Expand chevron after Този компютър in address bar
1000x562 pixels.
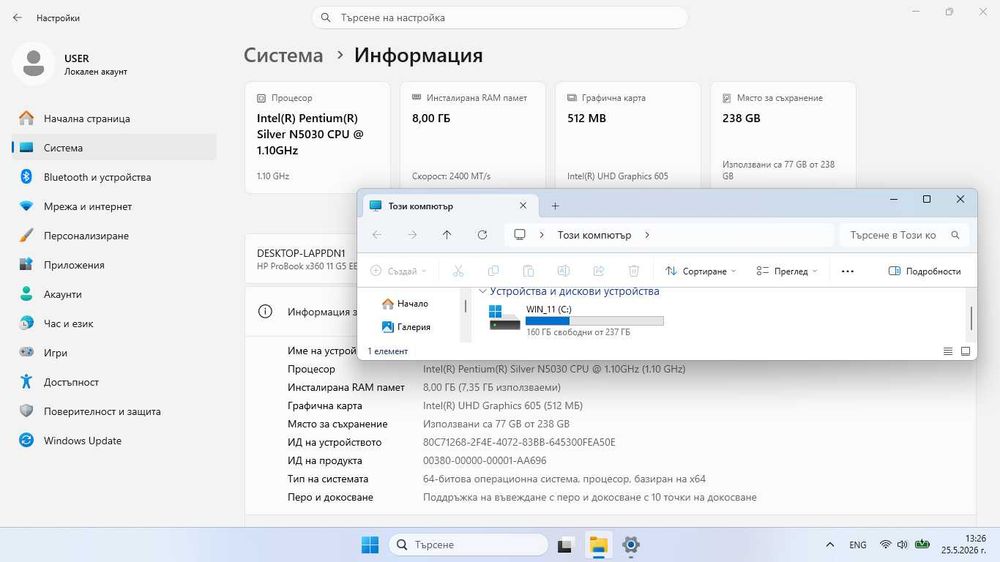pyautogui.click(x=647, y=235)
